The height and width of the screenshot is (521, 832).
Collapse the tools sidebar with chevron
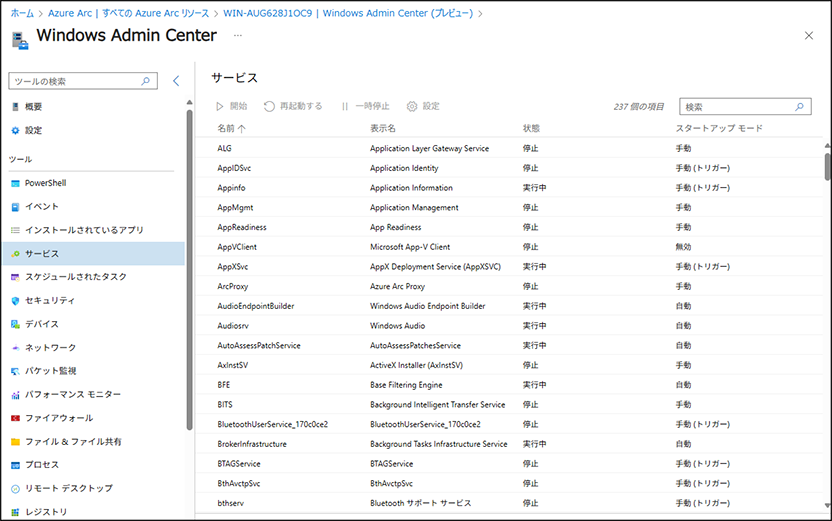click(x=176, y=81)
